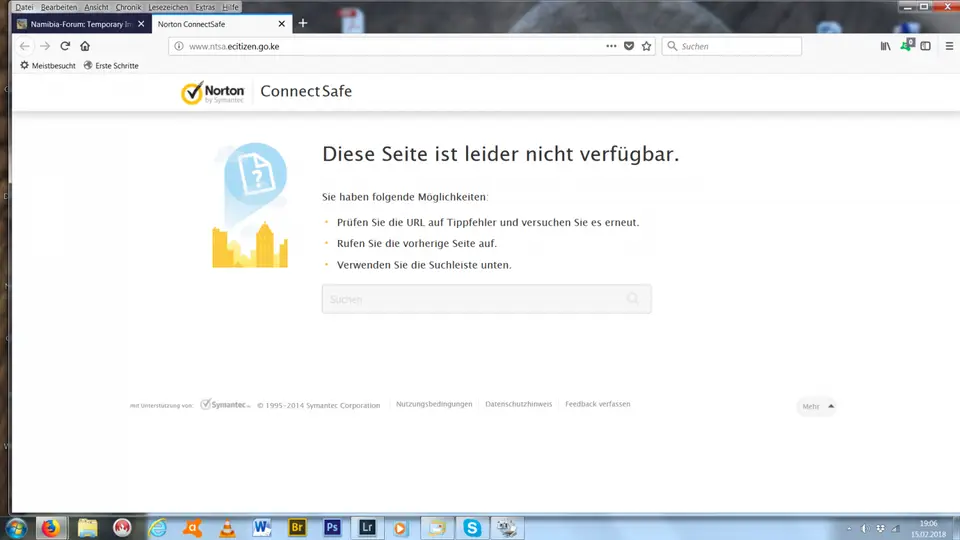Open the Chronik menu
The image size is (960, 540).
tap(128, 7)
